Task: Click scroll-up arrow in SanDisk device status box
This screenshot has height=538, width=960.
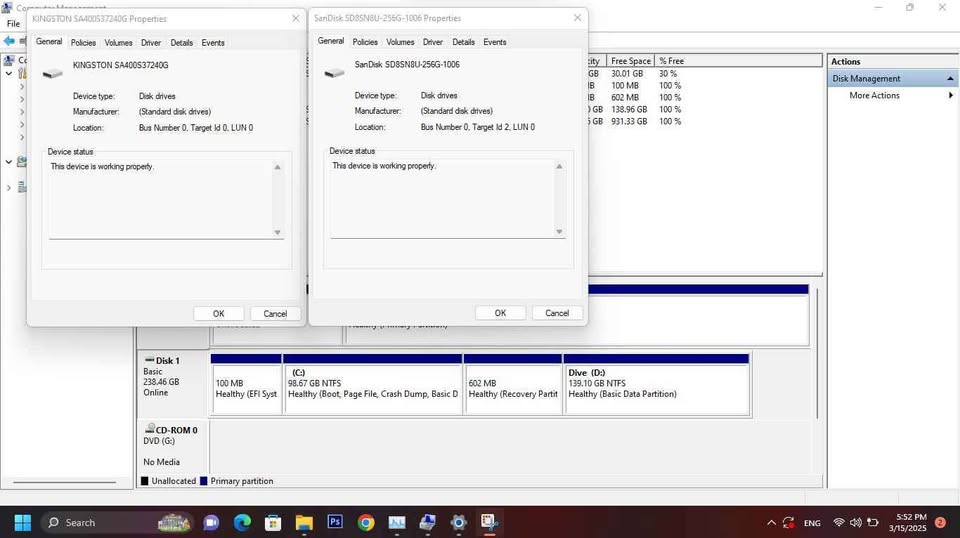Action: point(559,166)
